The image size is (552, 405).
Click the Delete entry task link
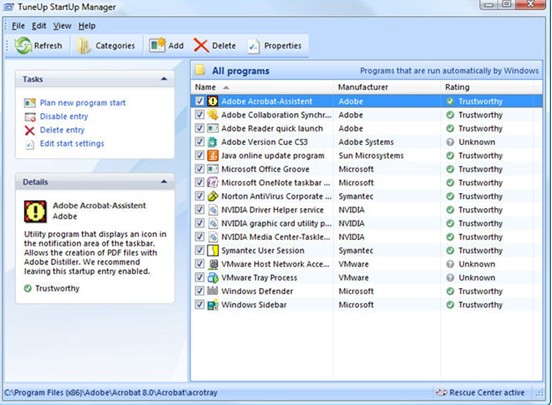coord(62,130)
